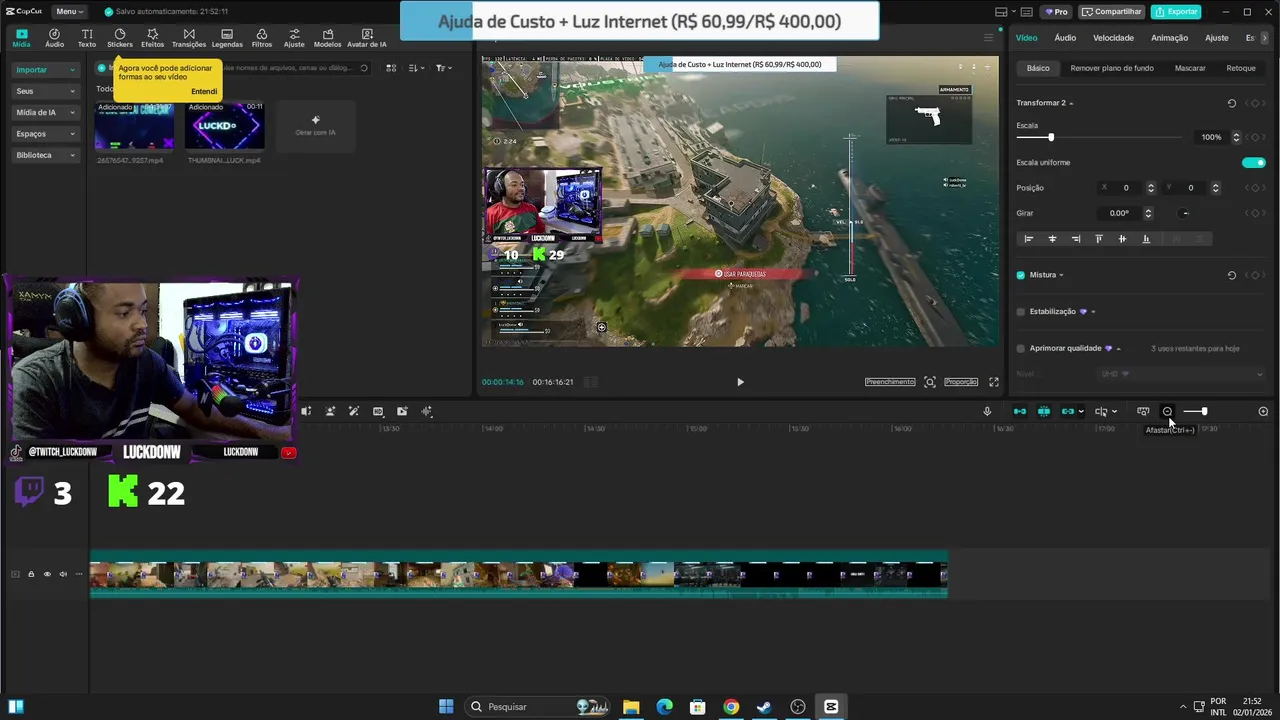Open the Transições panel
The image size is (1280, 720).
189,38
